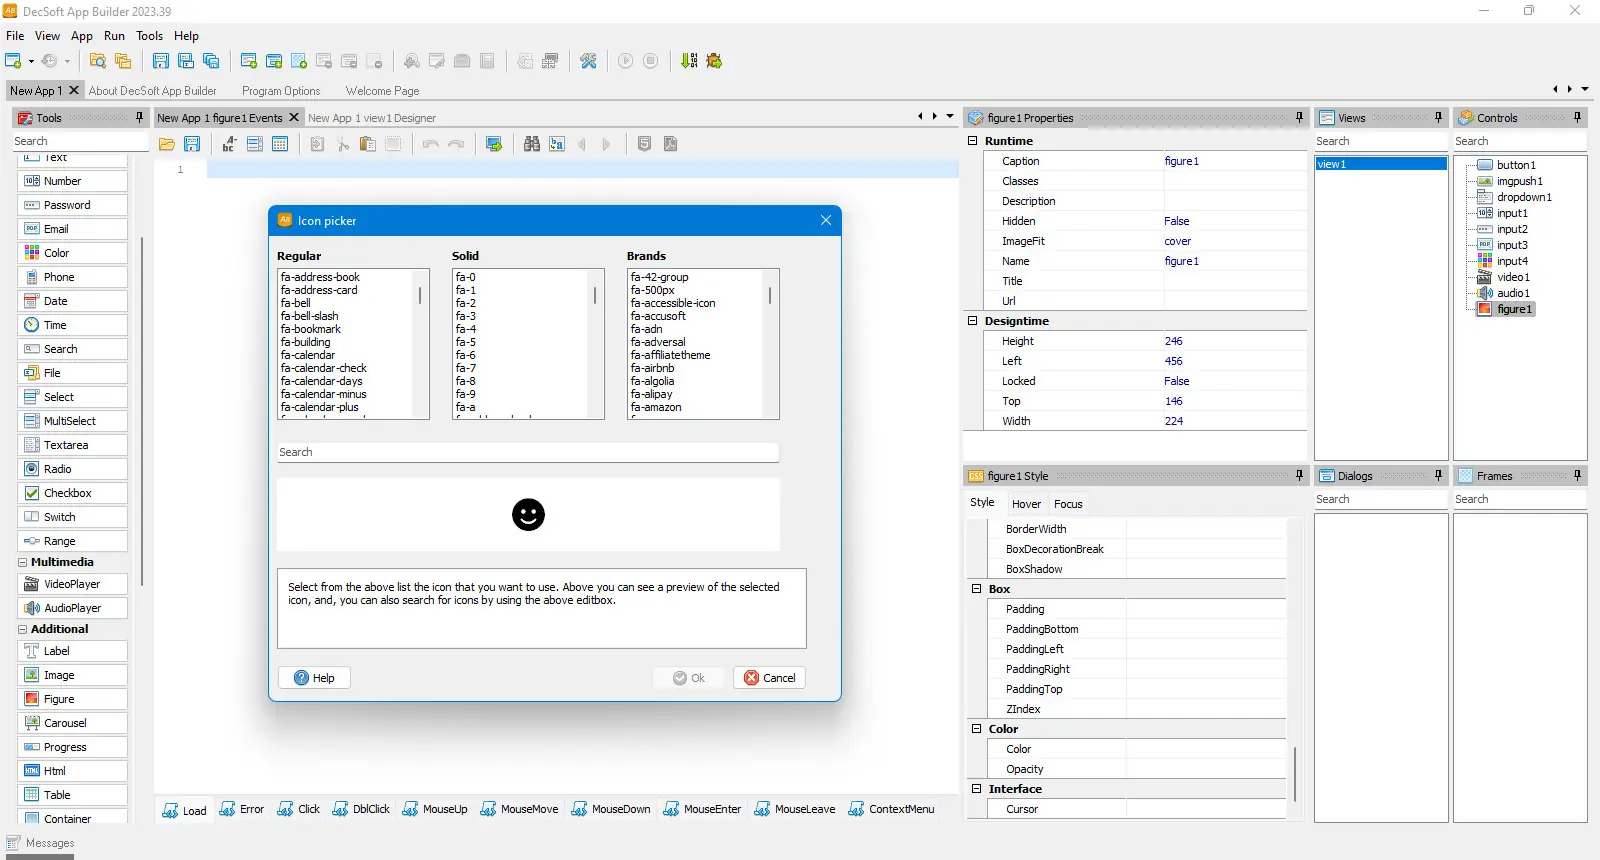
Task: Click Open file icon in editor toolbar
Action: (167, 144)
